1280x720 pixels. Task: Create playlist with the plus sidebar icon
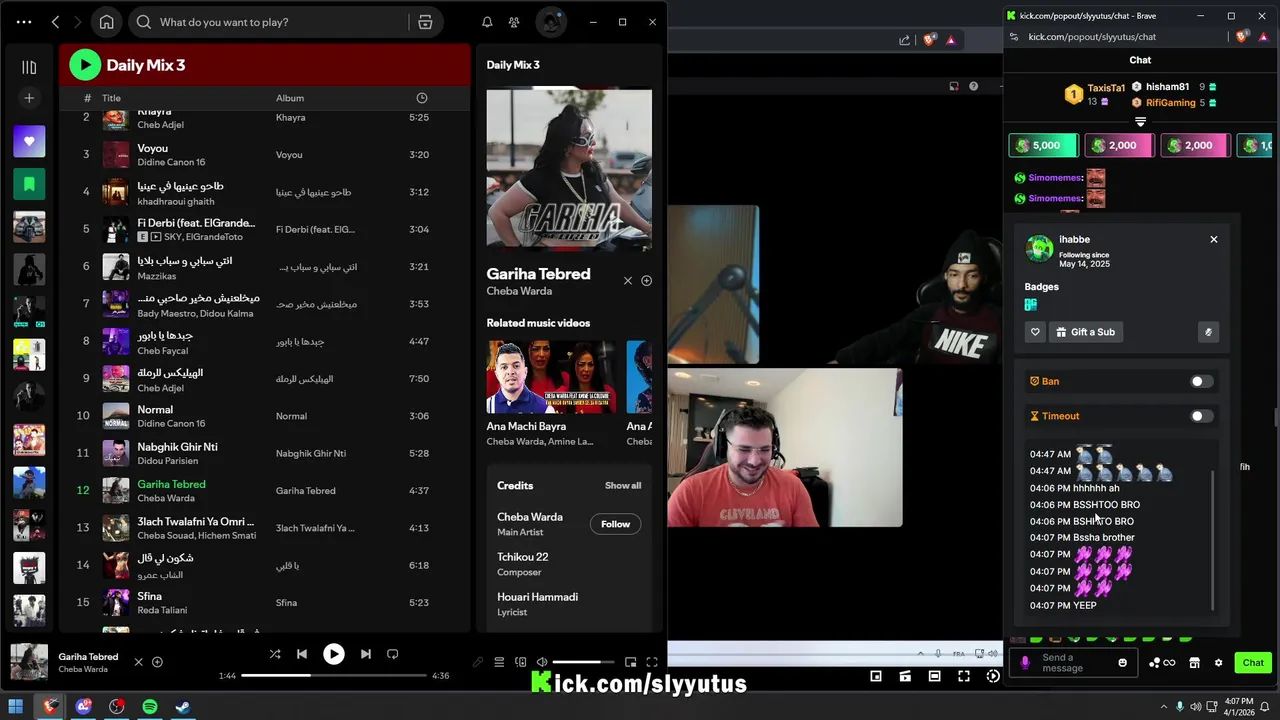[29, 98]
